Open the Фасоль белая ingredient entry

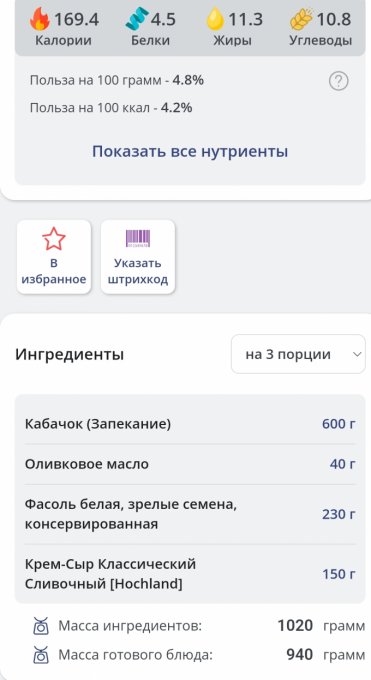(x=190, y=514)
